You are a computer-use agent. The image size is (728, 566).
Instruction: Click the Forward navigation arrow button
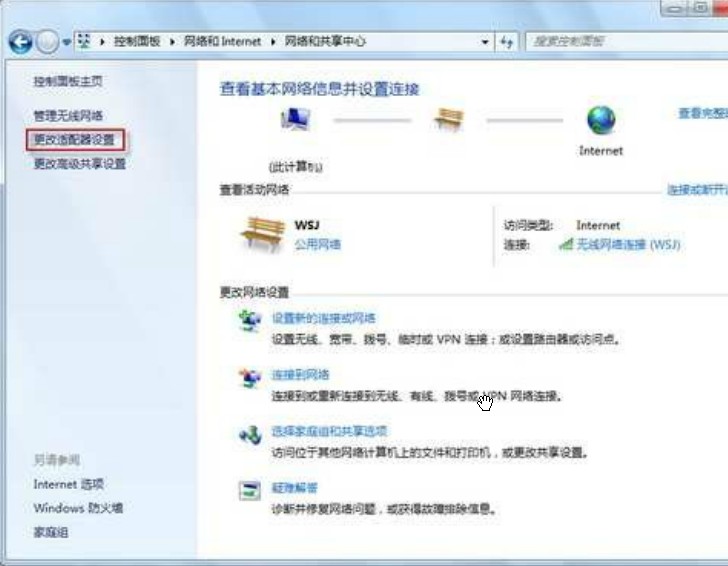point(47,42)
